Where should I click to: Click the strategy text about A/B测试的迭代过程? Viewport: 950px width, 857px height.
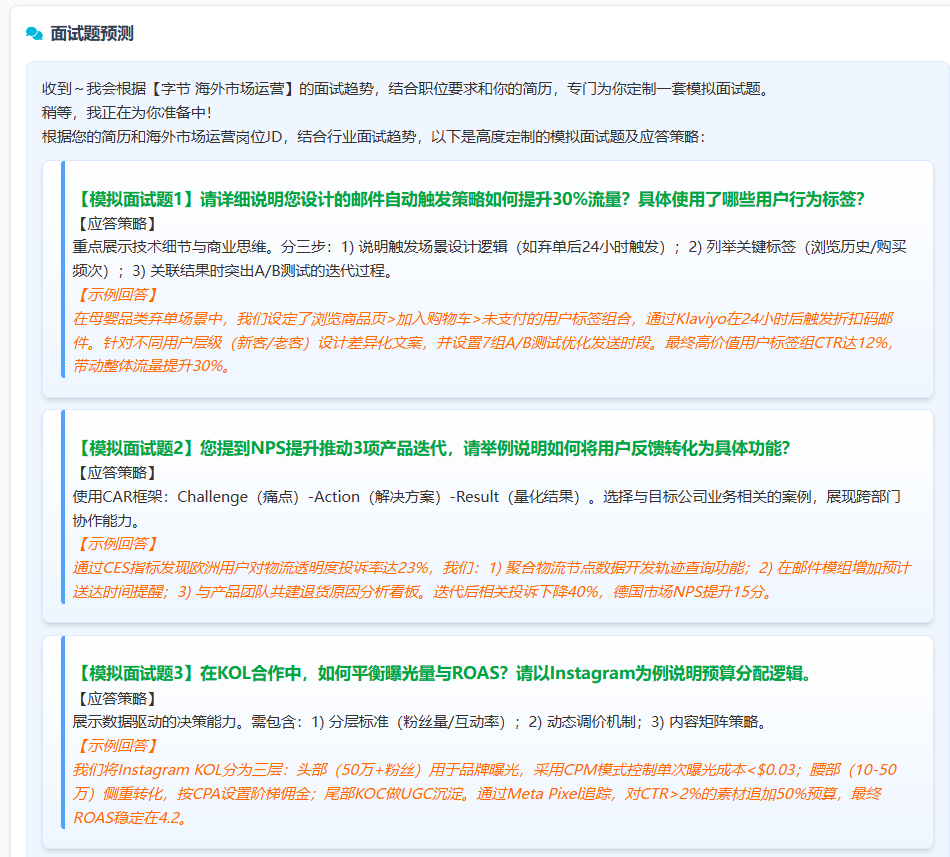[490, 259]
